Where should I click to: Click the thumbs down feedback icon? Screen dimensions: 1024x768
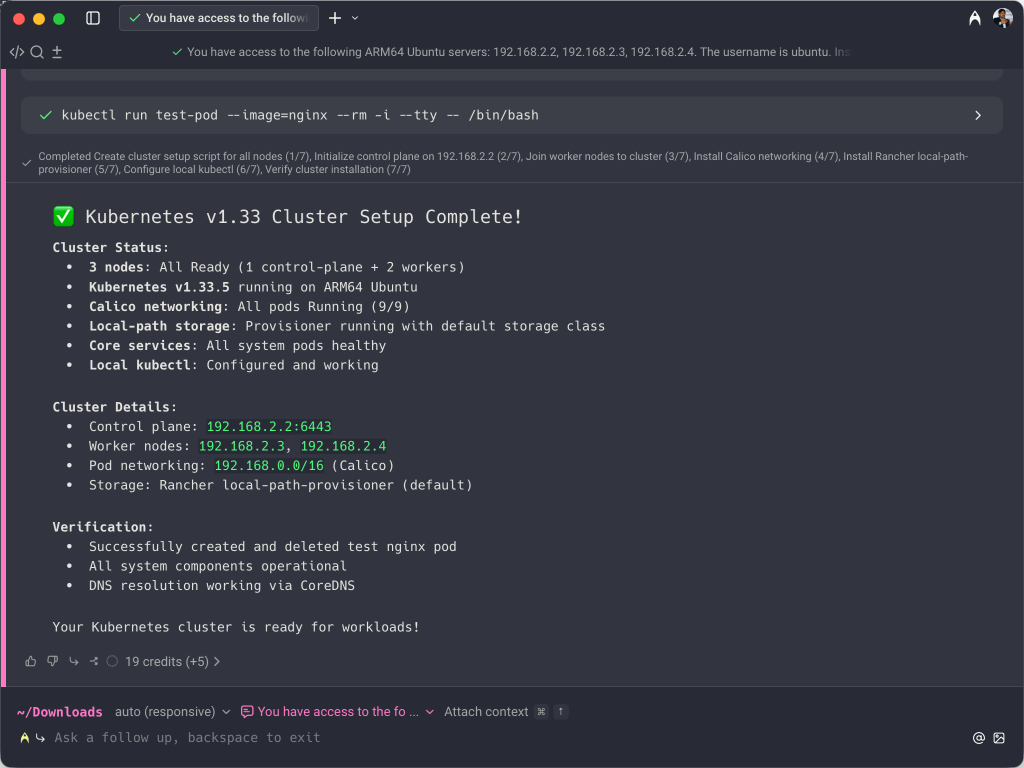[x=53, y=661]
